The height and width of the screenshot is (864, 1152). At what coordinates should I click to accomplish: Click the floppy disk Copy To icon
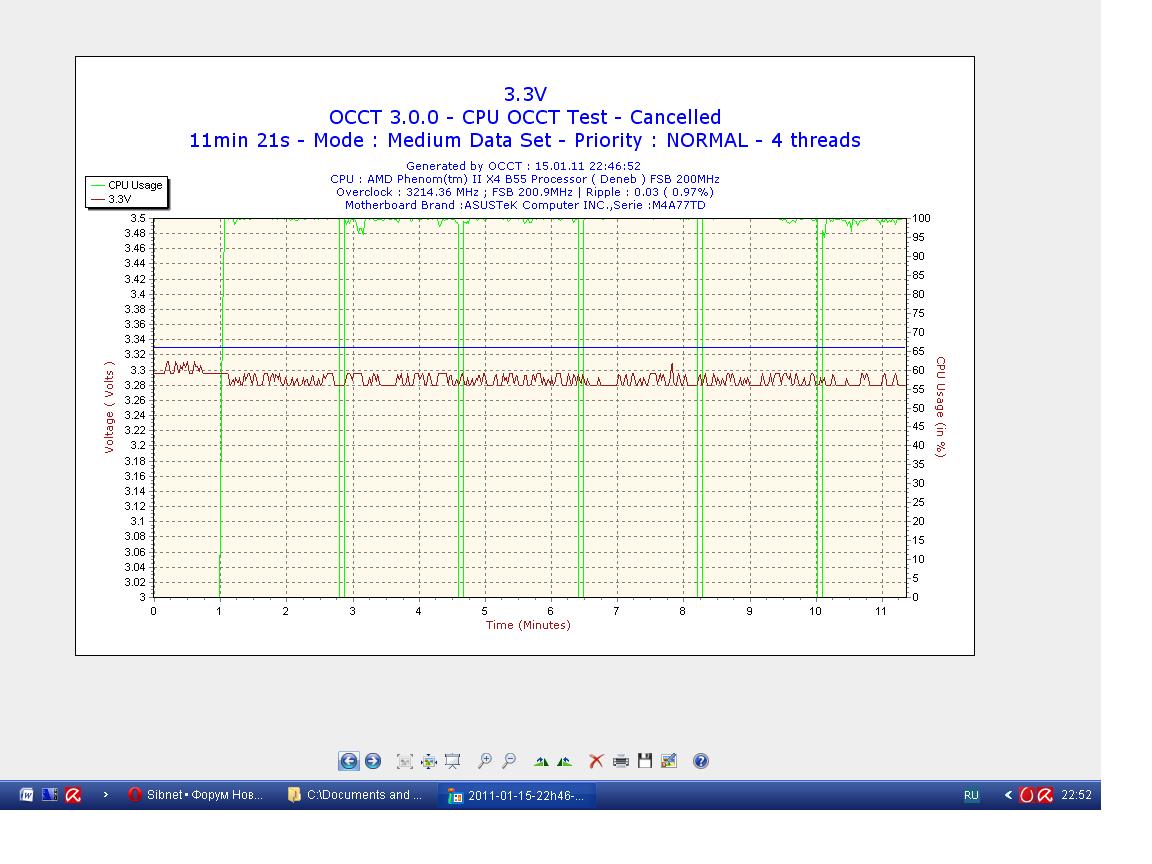coord(645,761)
